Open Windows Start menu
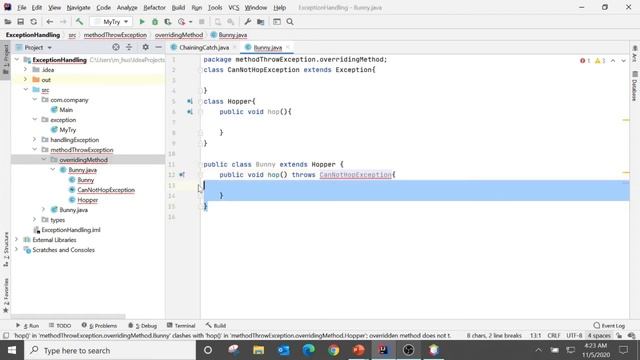The width and height of the screenshot is (640, 360). pos(12,350)
